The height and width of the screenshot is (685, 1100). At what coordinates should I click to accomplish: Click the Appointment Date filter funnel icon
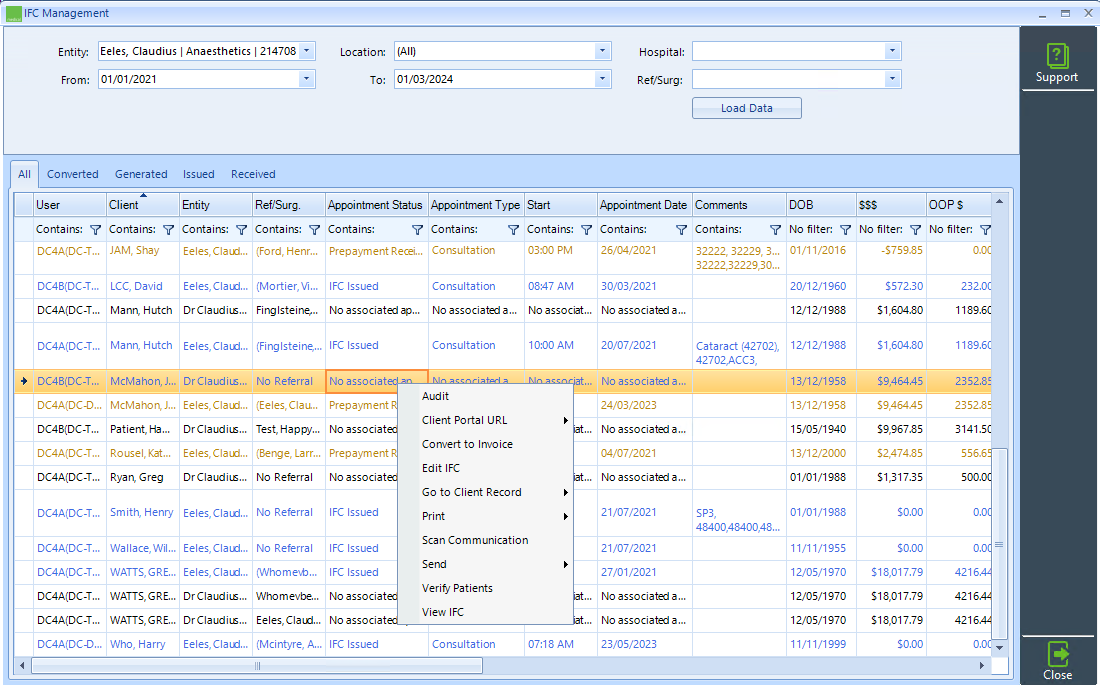(681, 230)
